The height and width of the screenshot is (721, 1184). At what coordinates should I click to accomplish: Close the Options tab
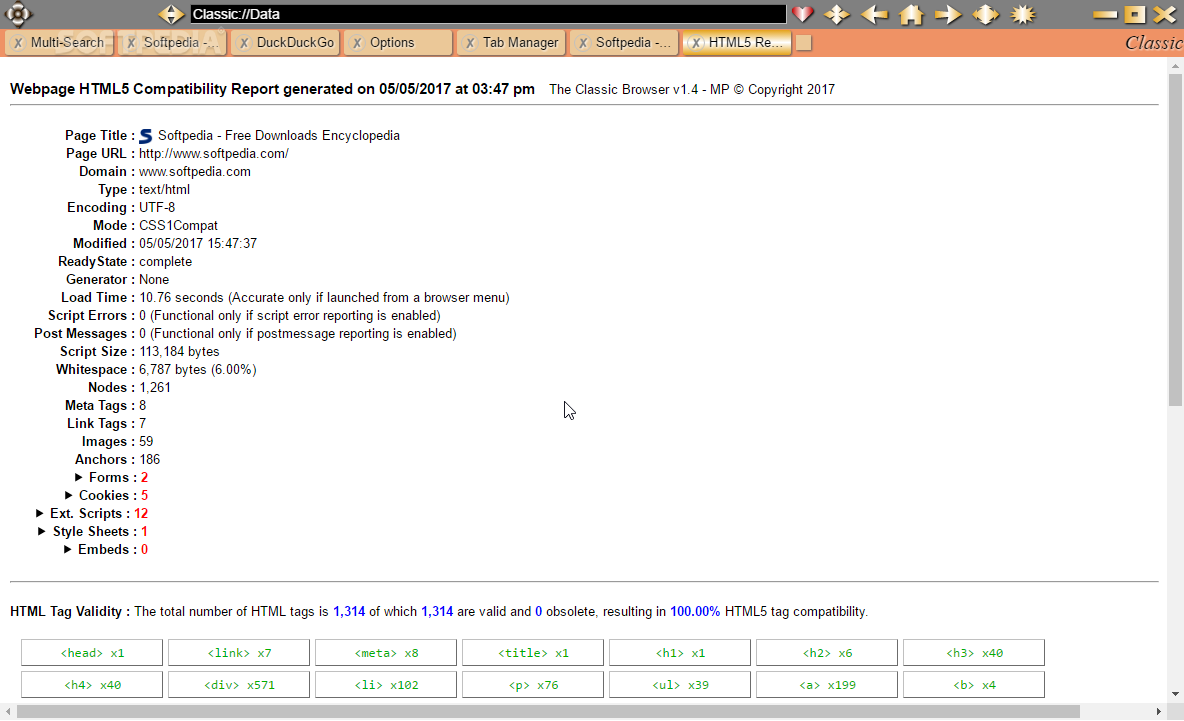tap(357, 43)
